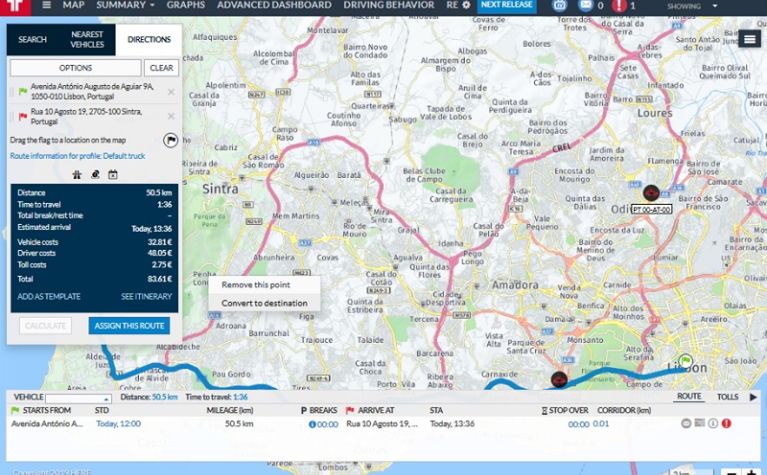Click the euro toll costs icon
This screenshot has width=767, height=475.
pos(95,175)
